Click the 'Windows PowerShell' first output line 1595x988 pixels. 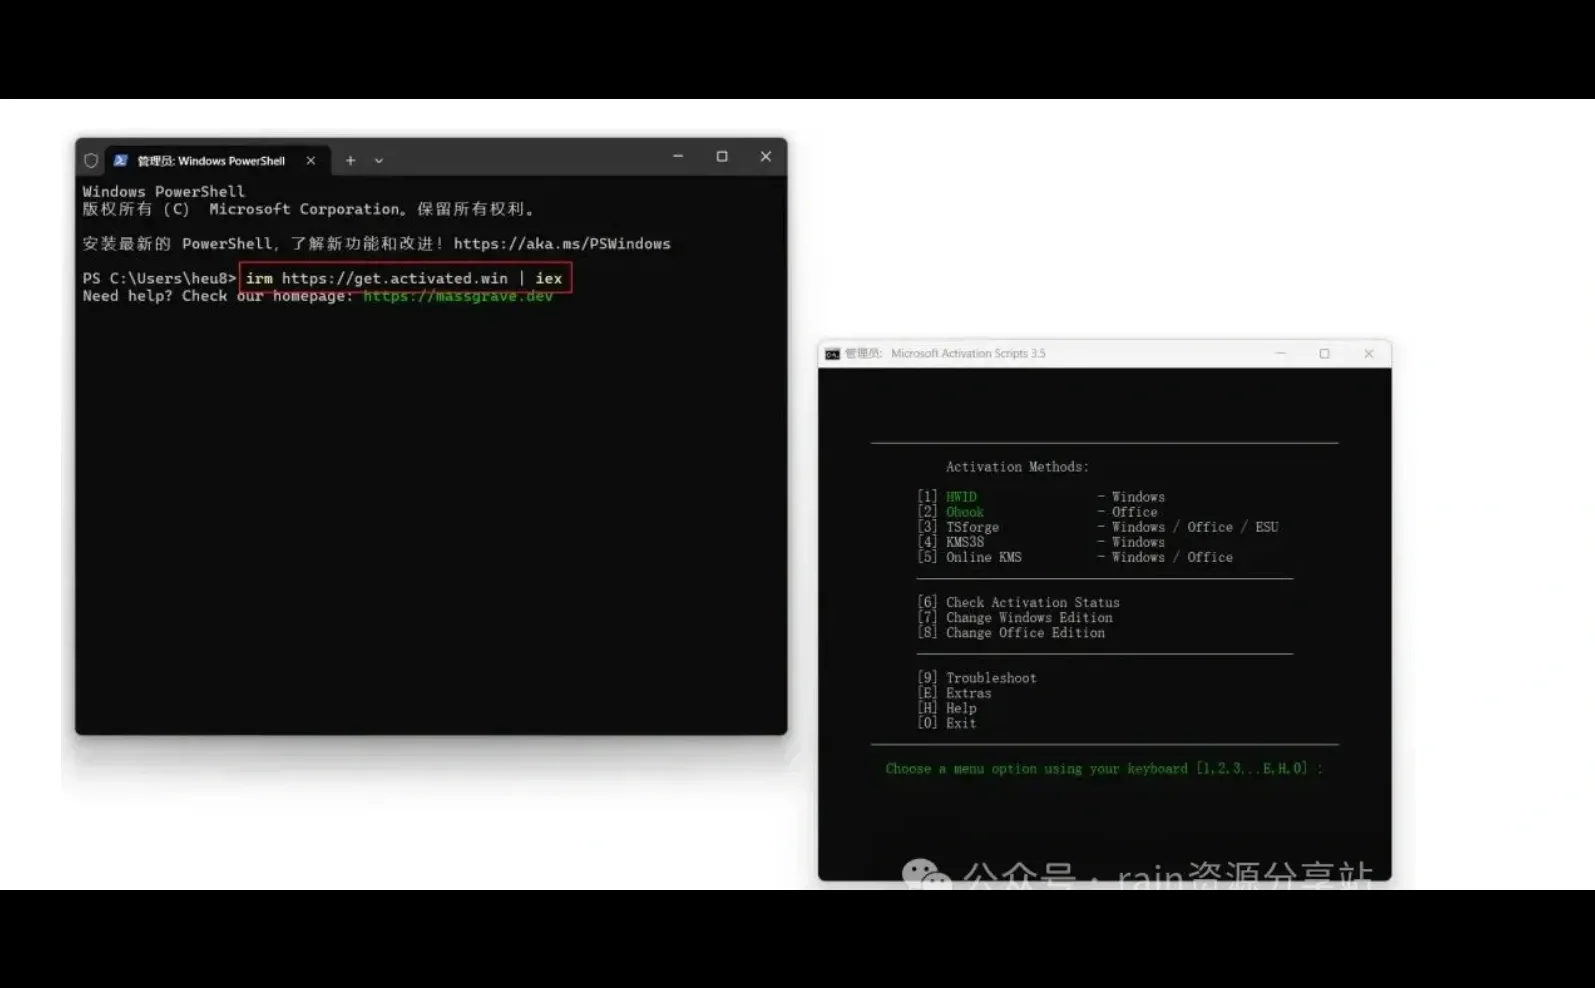tap(164, 191)
